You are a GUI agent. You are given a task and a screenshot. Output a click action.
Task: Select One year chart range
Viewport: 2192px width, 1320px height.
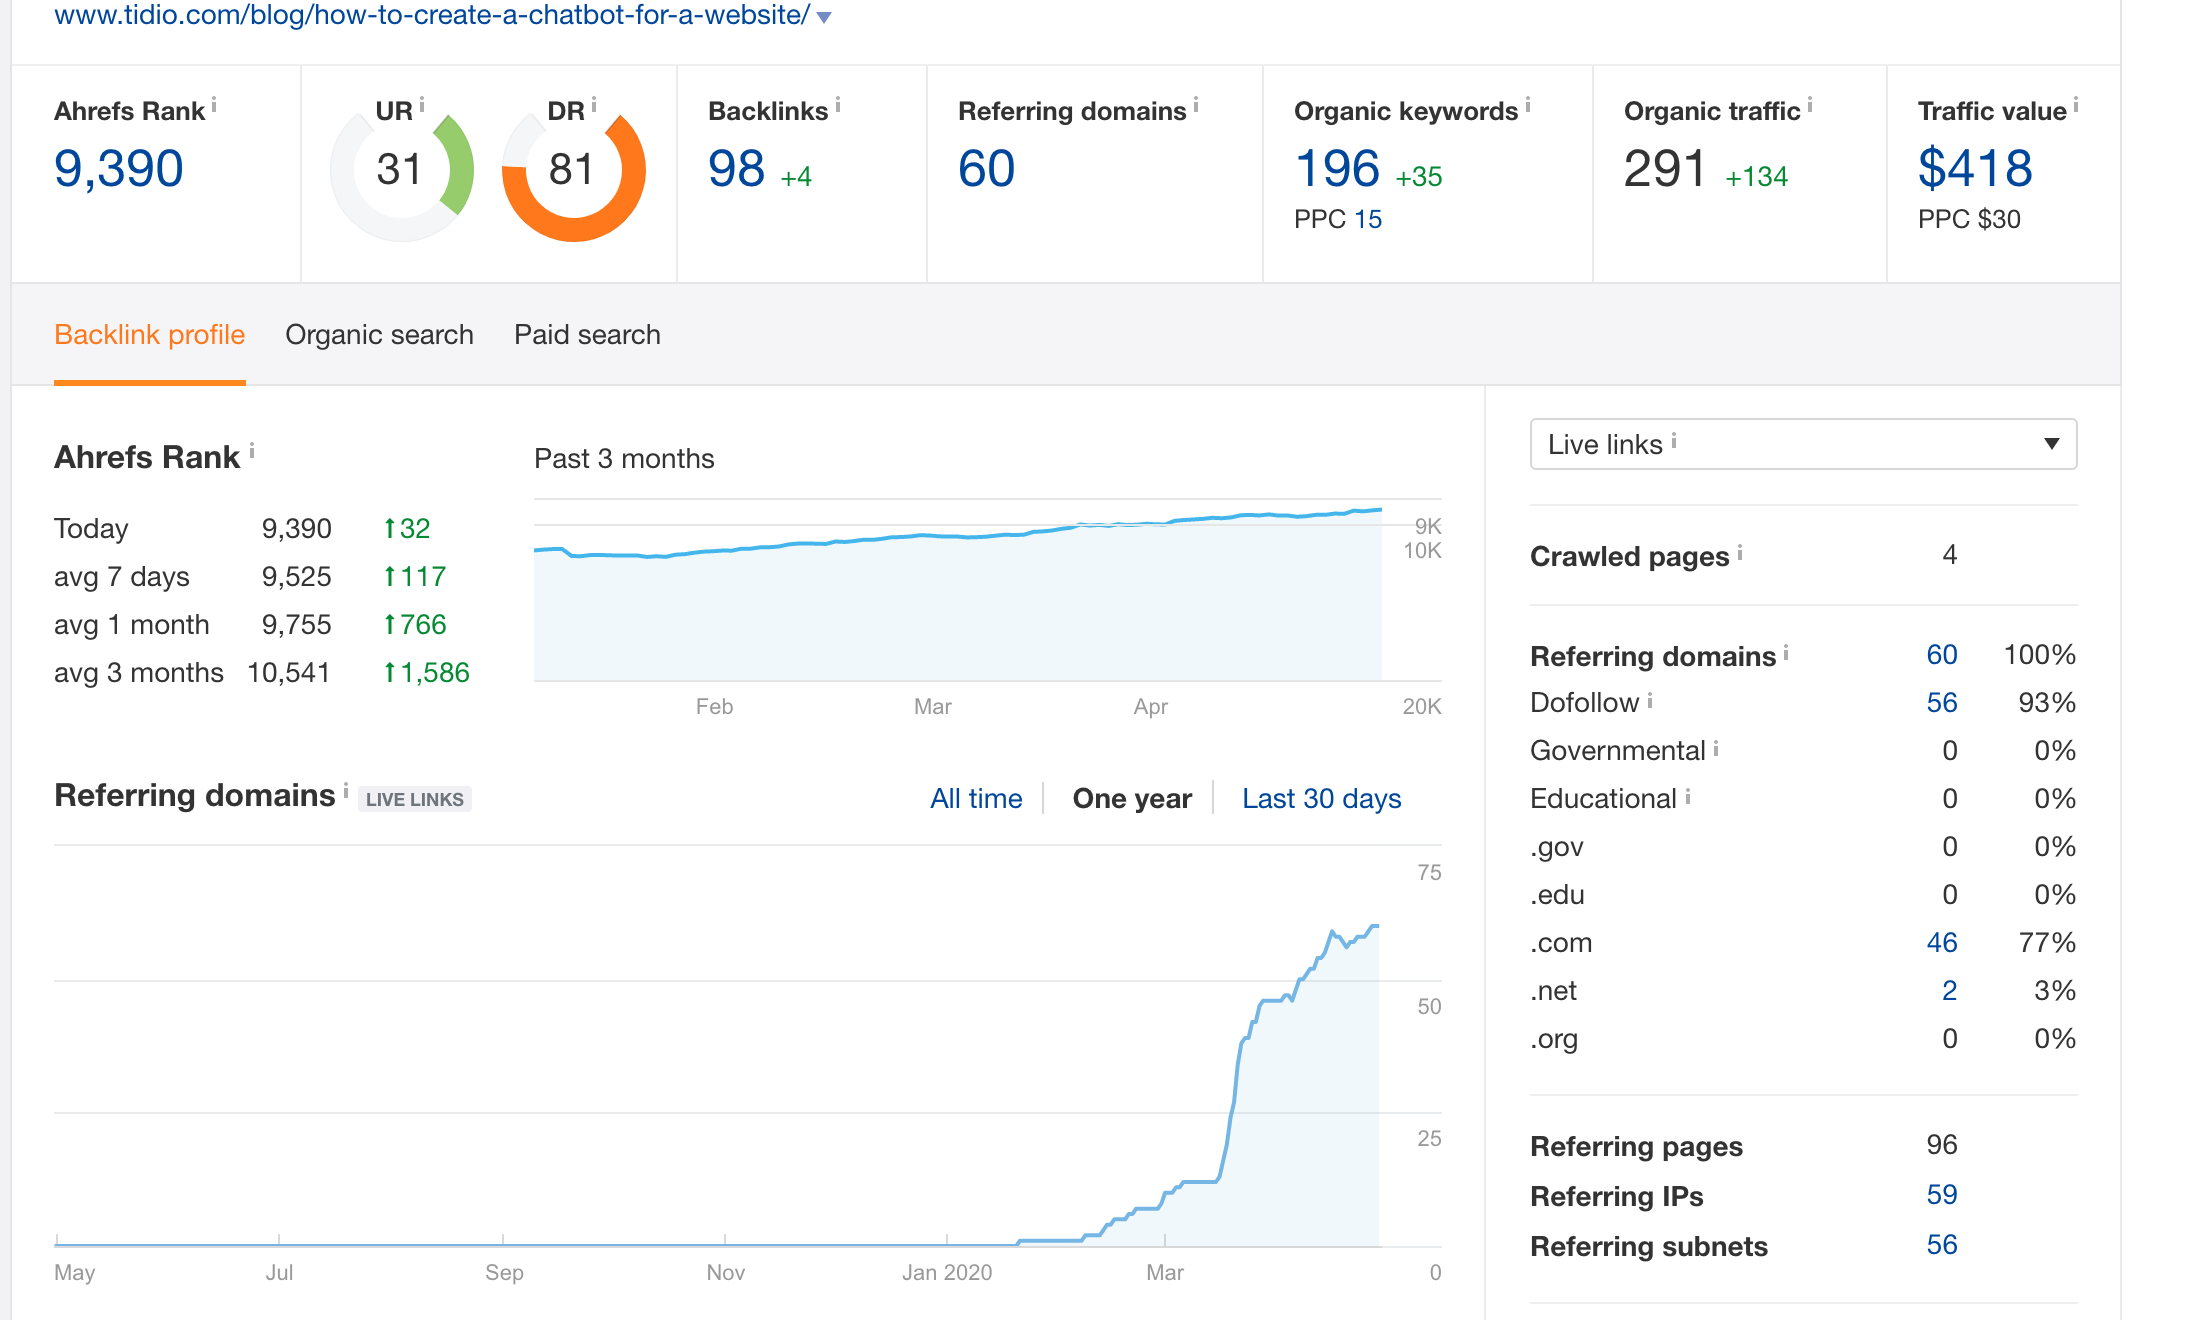[1132, 798]
